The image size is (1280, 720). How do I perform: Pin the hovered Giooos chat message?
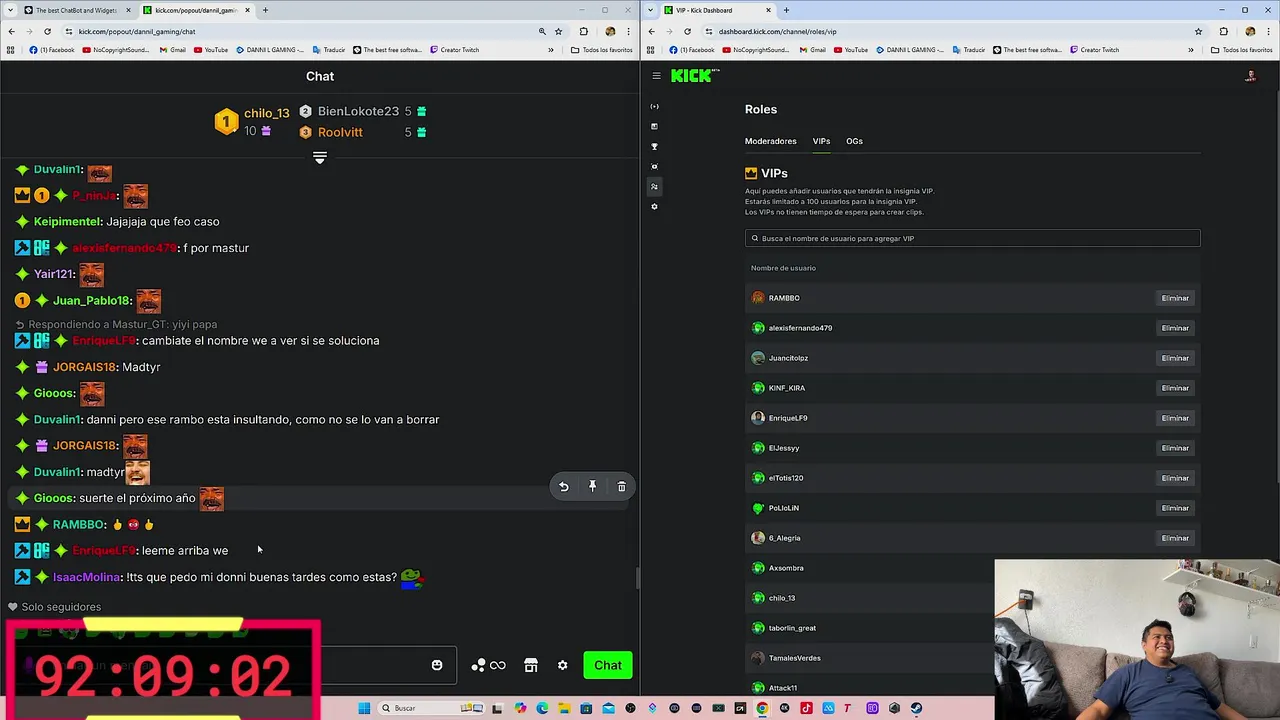point(592,486)
